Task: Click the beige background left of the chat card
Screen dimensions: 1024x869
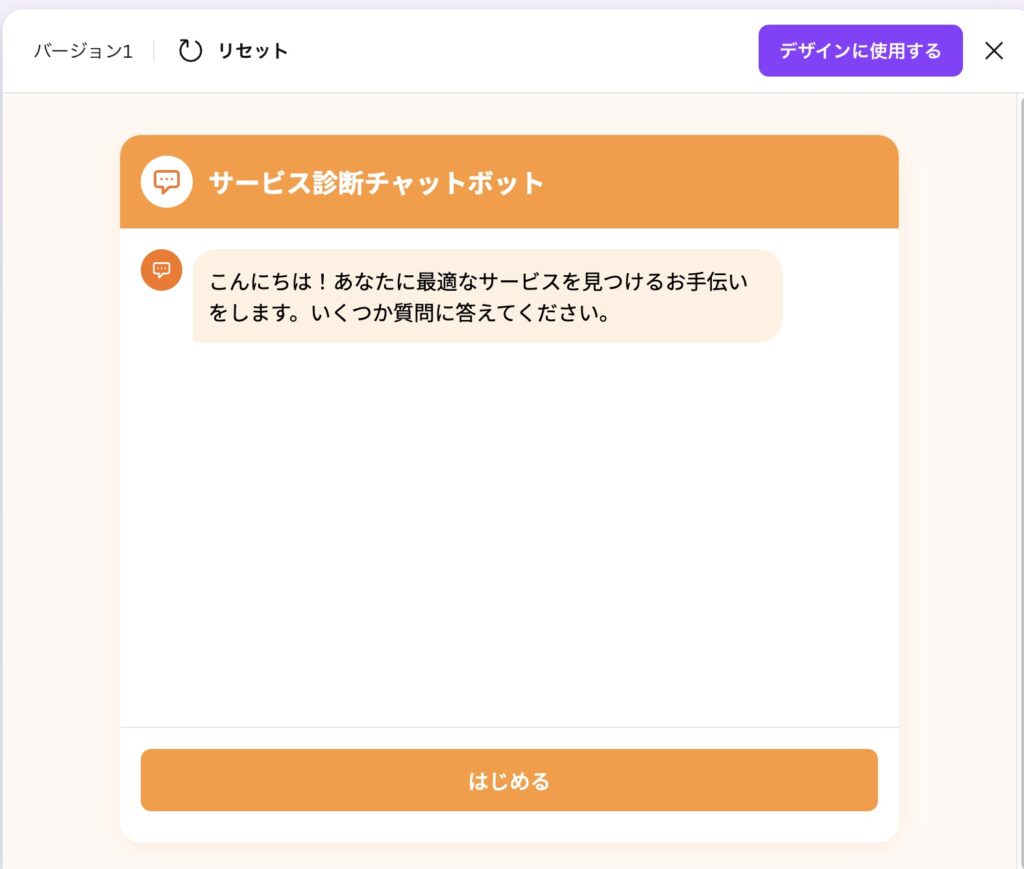Action: (x=61, y=481)
